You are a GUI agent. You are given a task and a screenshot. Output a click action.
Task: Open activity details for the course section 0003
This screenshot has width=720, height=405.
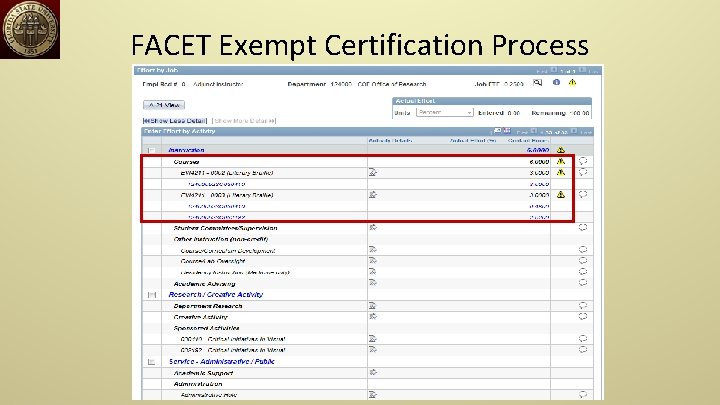pos(373,195)
